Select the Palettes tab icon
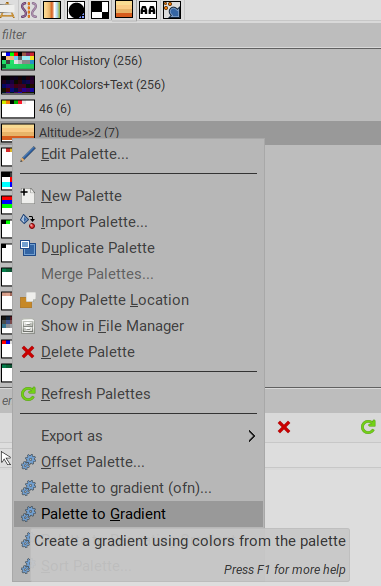Viewport: 381px width, 586px height. (x=124, y=9)
